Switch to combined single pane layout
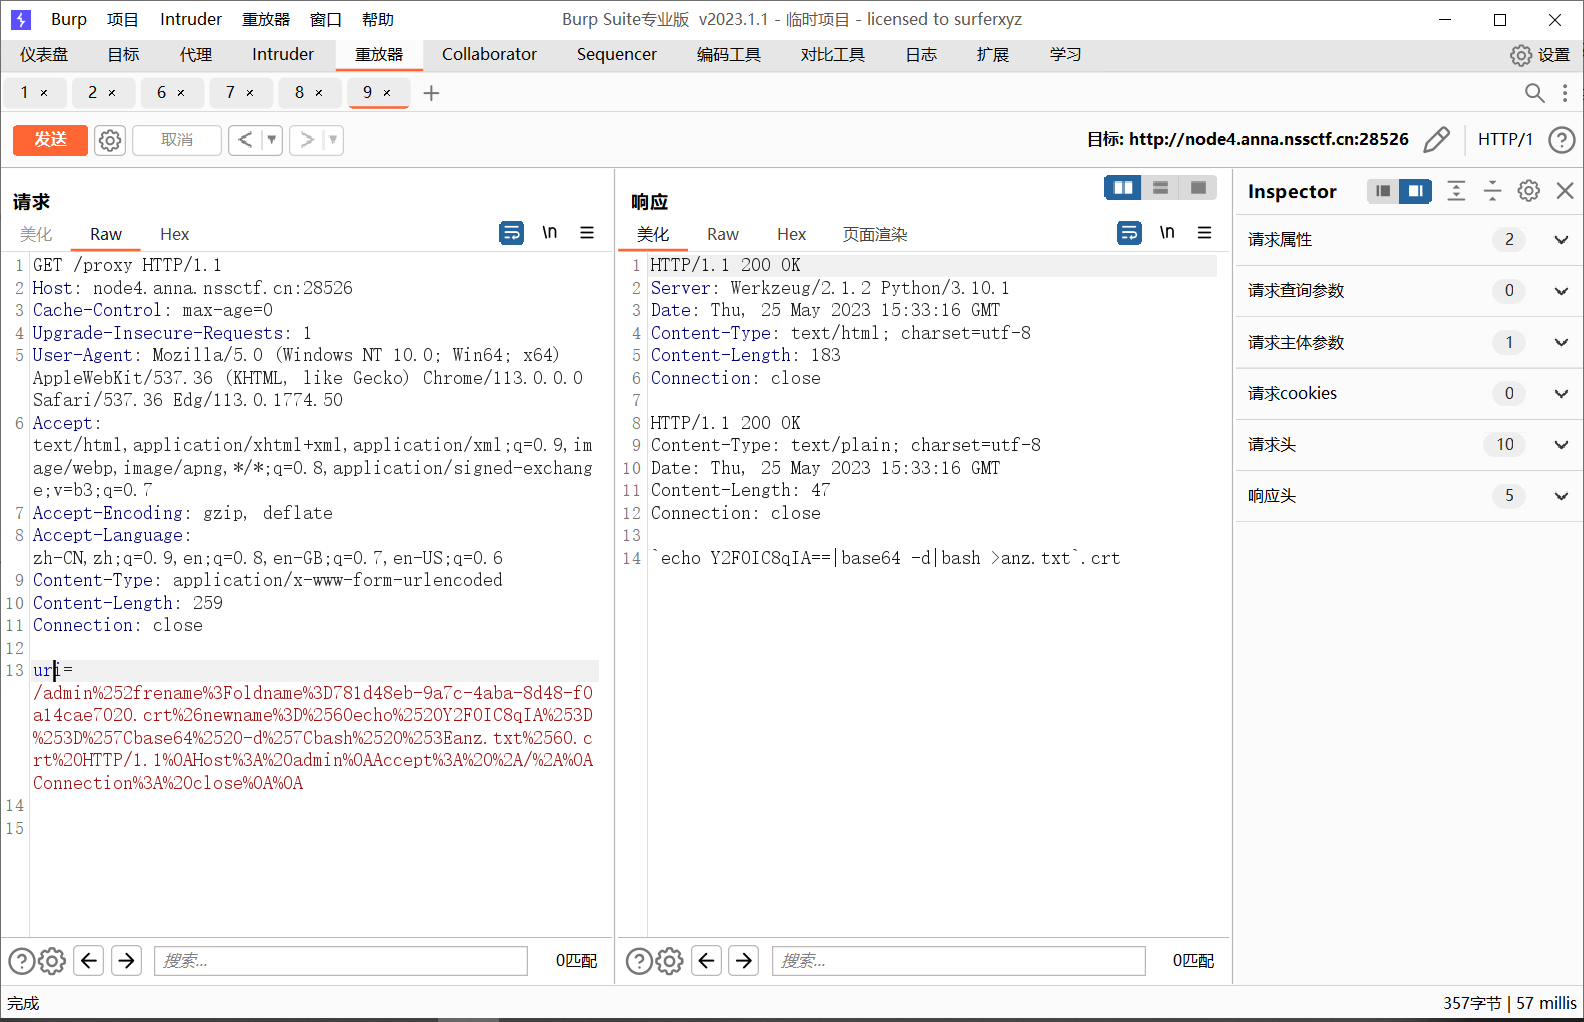Screen dimensions: 1584x1022 pyautogui.click(x=1198, y=188)
